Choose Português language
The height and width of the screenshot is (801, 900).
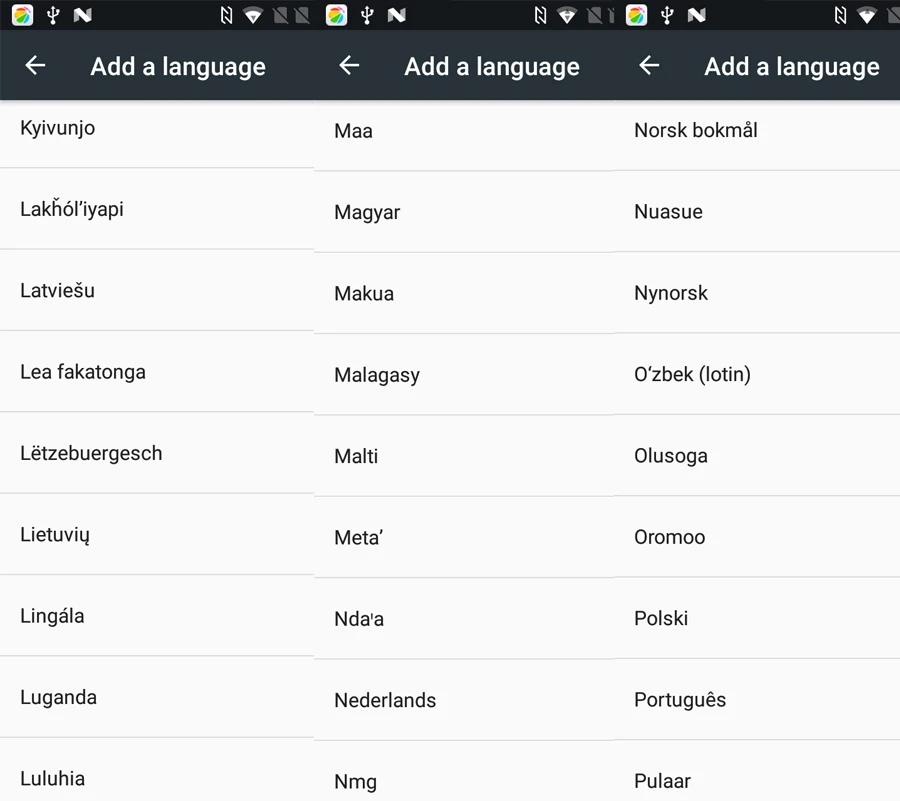tap(757, 700)
